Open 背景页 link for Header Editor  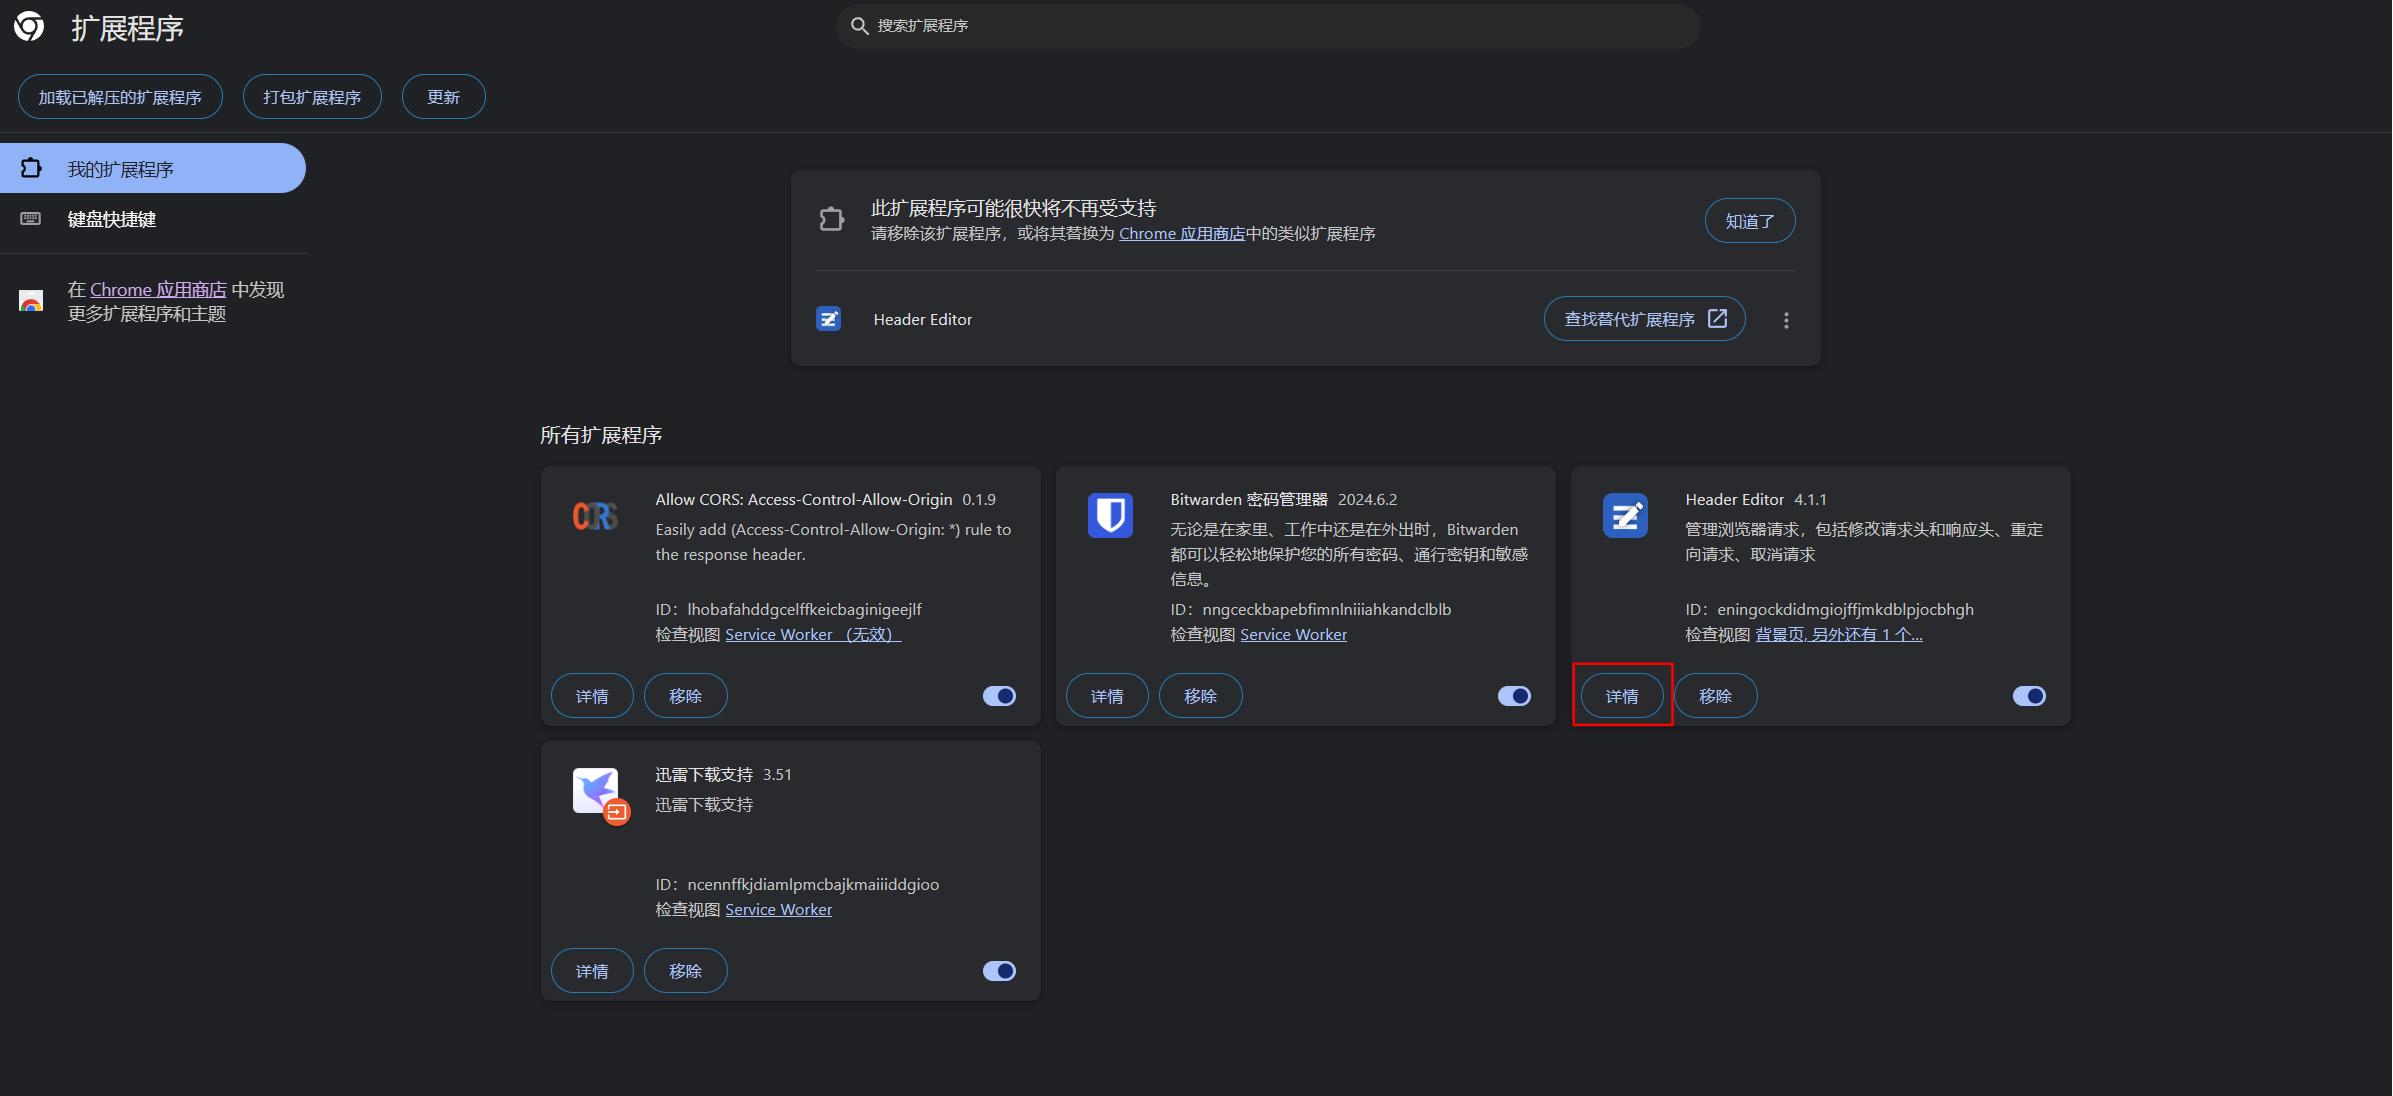point(1839,634)
